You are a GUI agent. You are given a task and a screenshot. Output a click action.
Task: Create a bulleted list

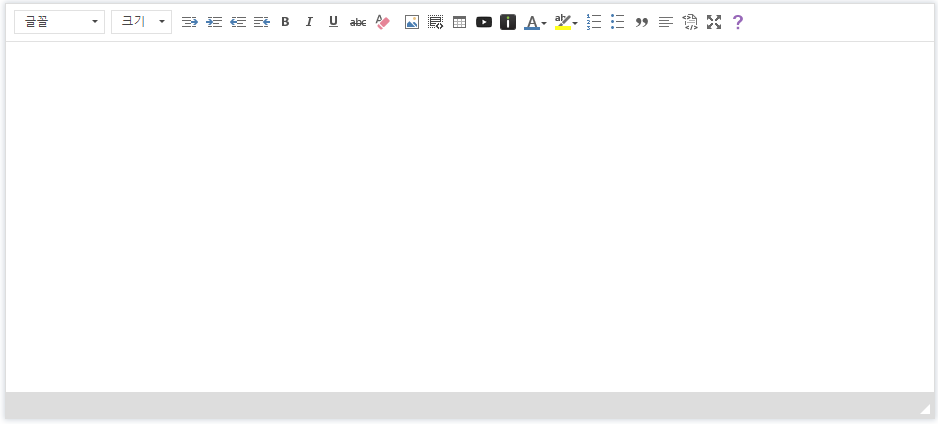pyautogui.click(x=618, y=22)
